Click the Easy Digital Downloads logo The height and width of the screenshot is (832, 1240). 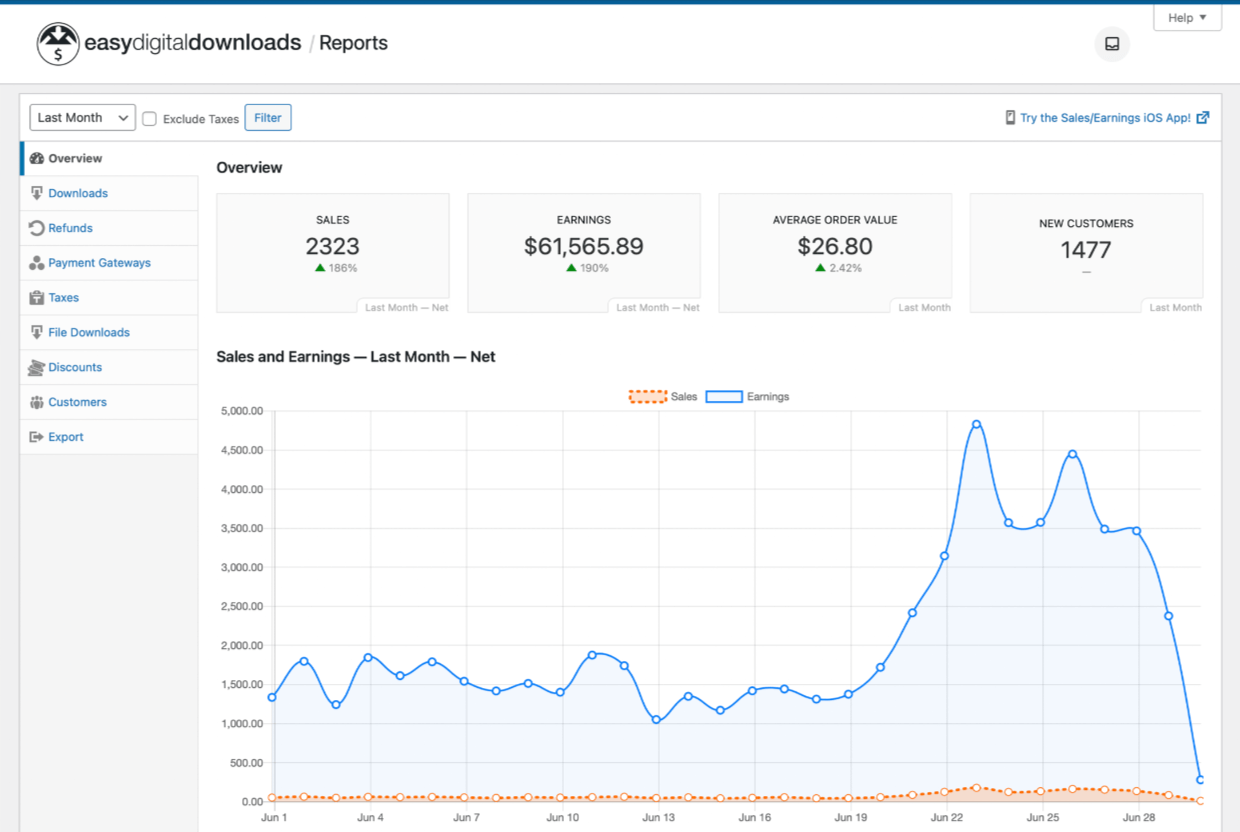coord(57,43)
